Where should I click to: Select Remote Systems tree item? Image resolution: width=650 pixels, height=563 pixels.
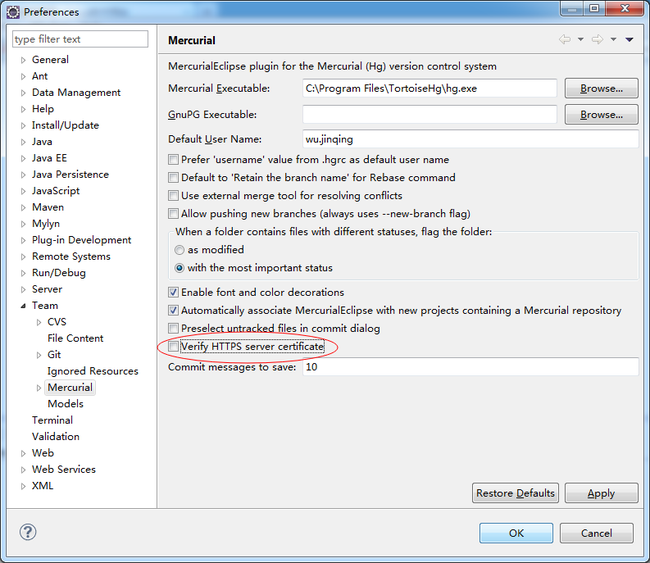tap(71, 256)
